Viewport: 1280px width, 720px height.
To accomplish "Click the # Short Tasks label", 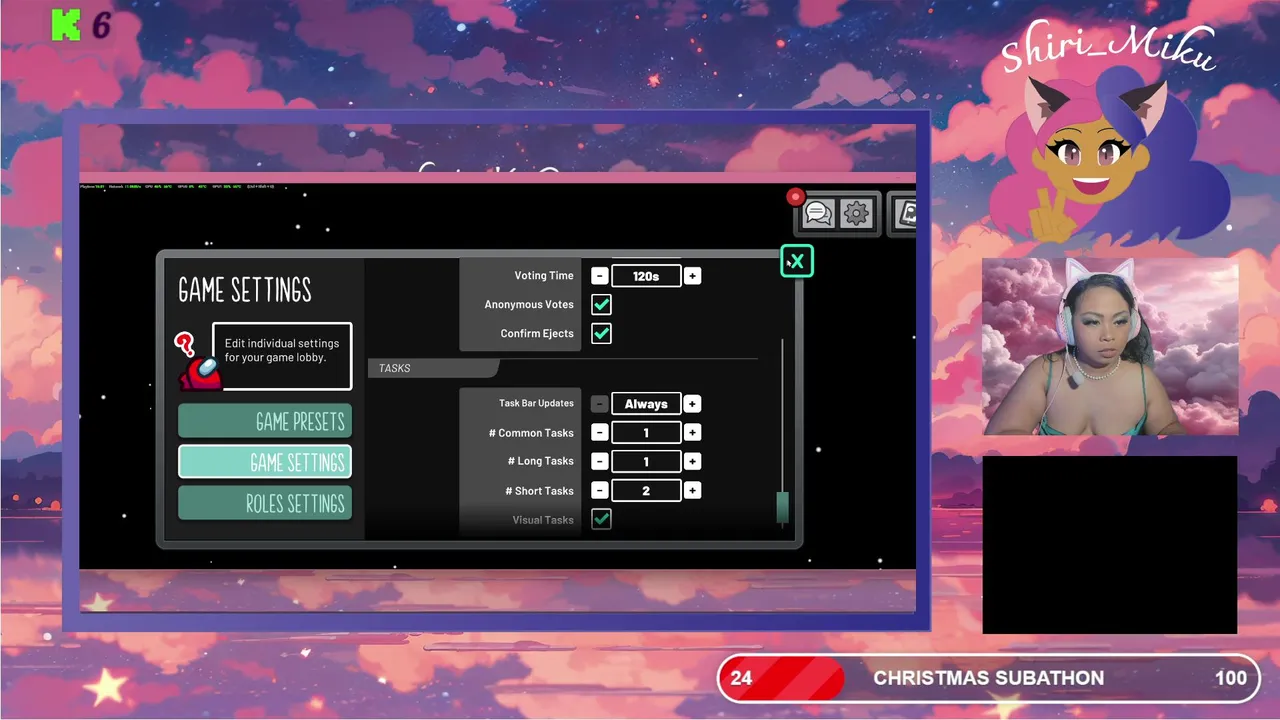I will coord(539,491).
